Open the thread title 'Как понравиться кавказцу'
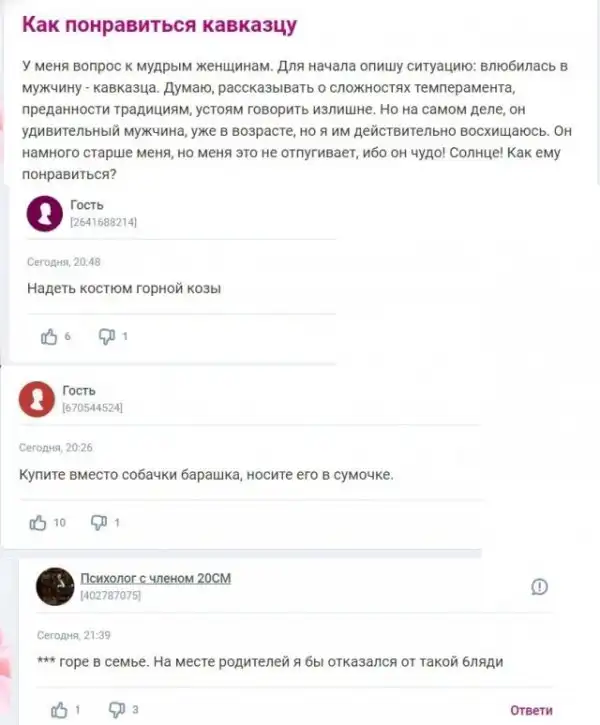The height and width of the screenshot is (725, 600). (x=159, y=25)
